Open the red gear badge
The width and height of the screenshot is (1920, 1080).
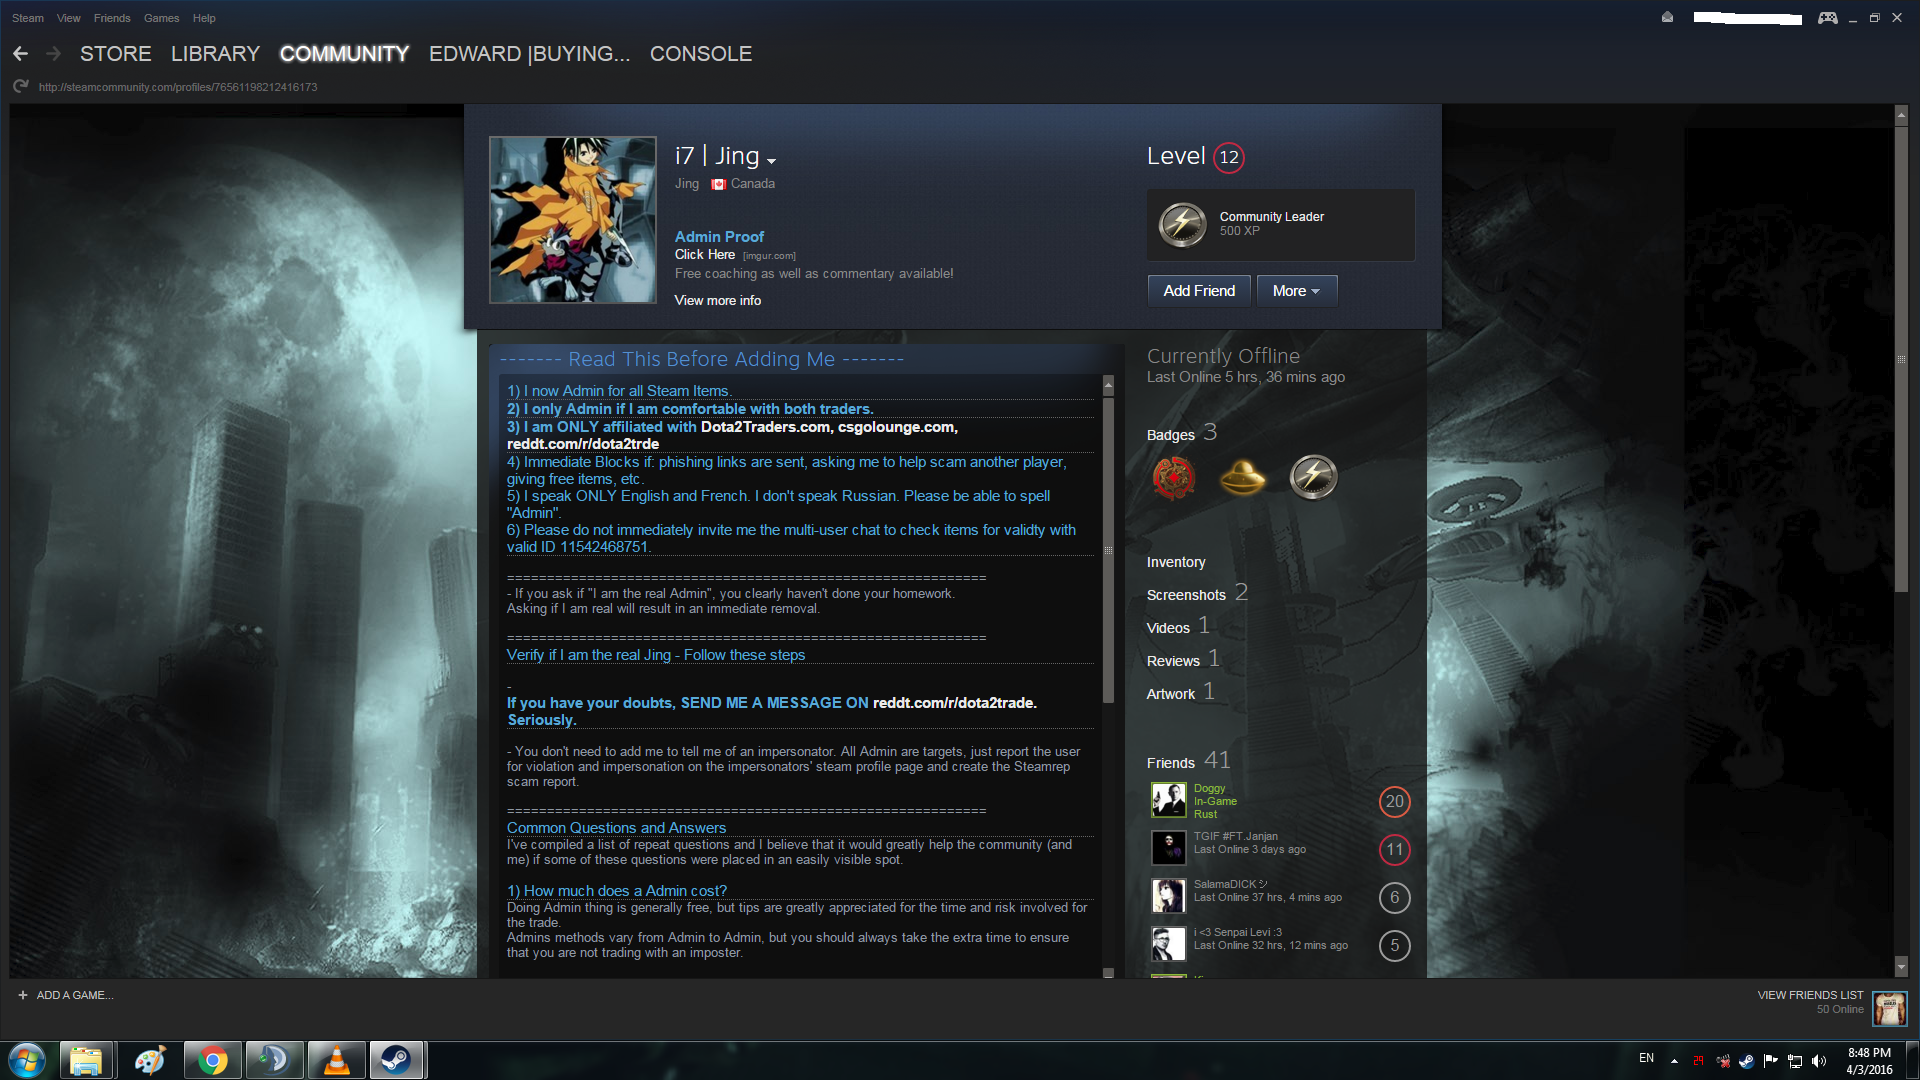click(1173, 478)
